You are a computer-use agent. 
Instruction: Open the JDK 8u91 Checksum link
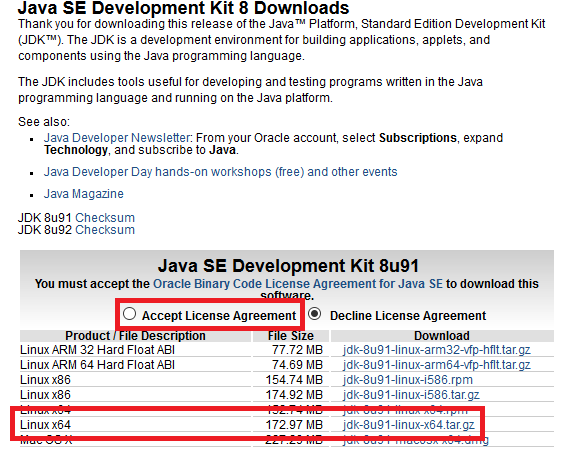click(105, 218)
